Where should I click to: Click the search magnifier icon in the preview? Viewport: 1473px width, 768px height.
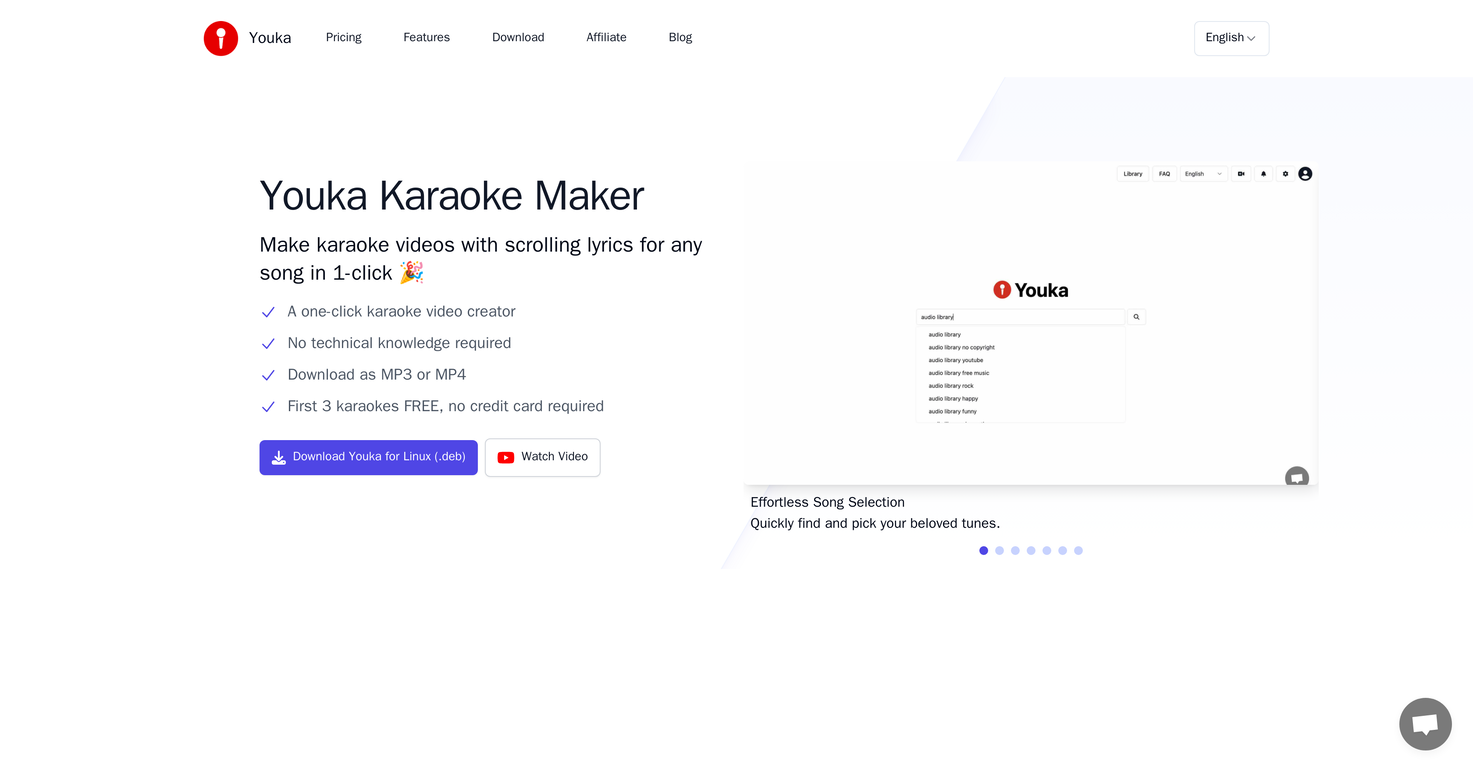click(1136, 316)
